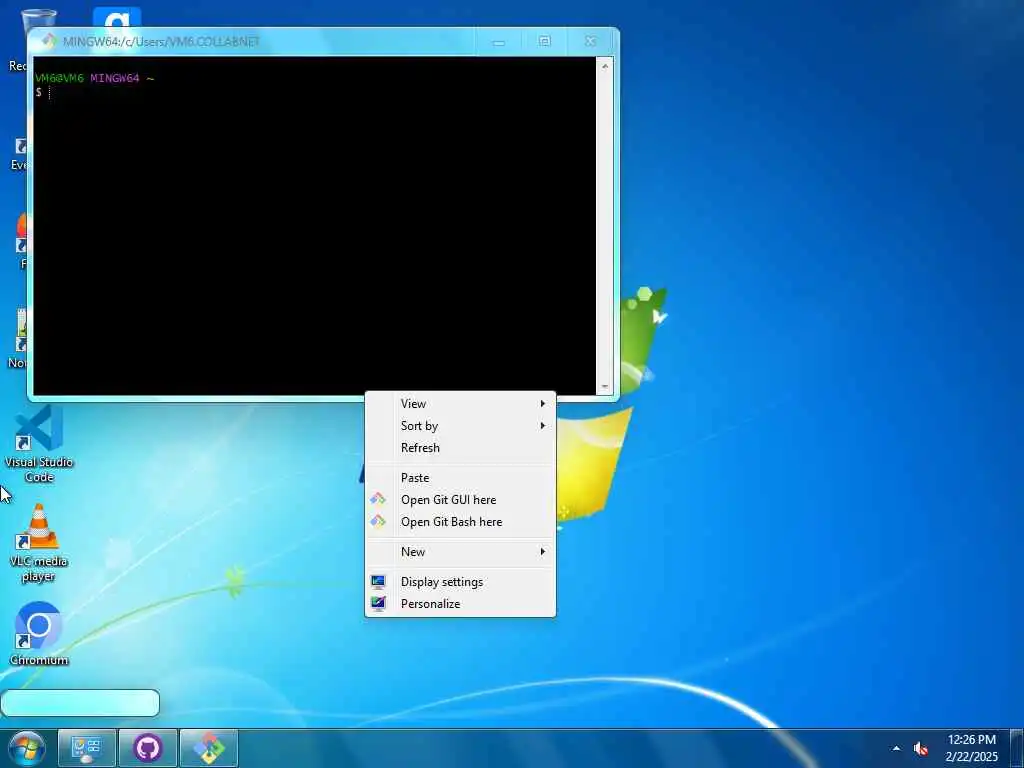Open the GitHub Desktop taskbar icon
Screen dimensions: 1024x768
click(148, 748)
